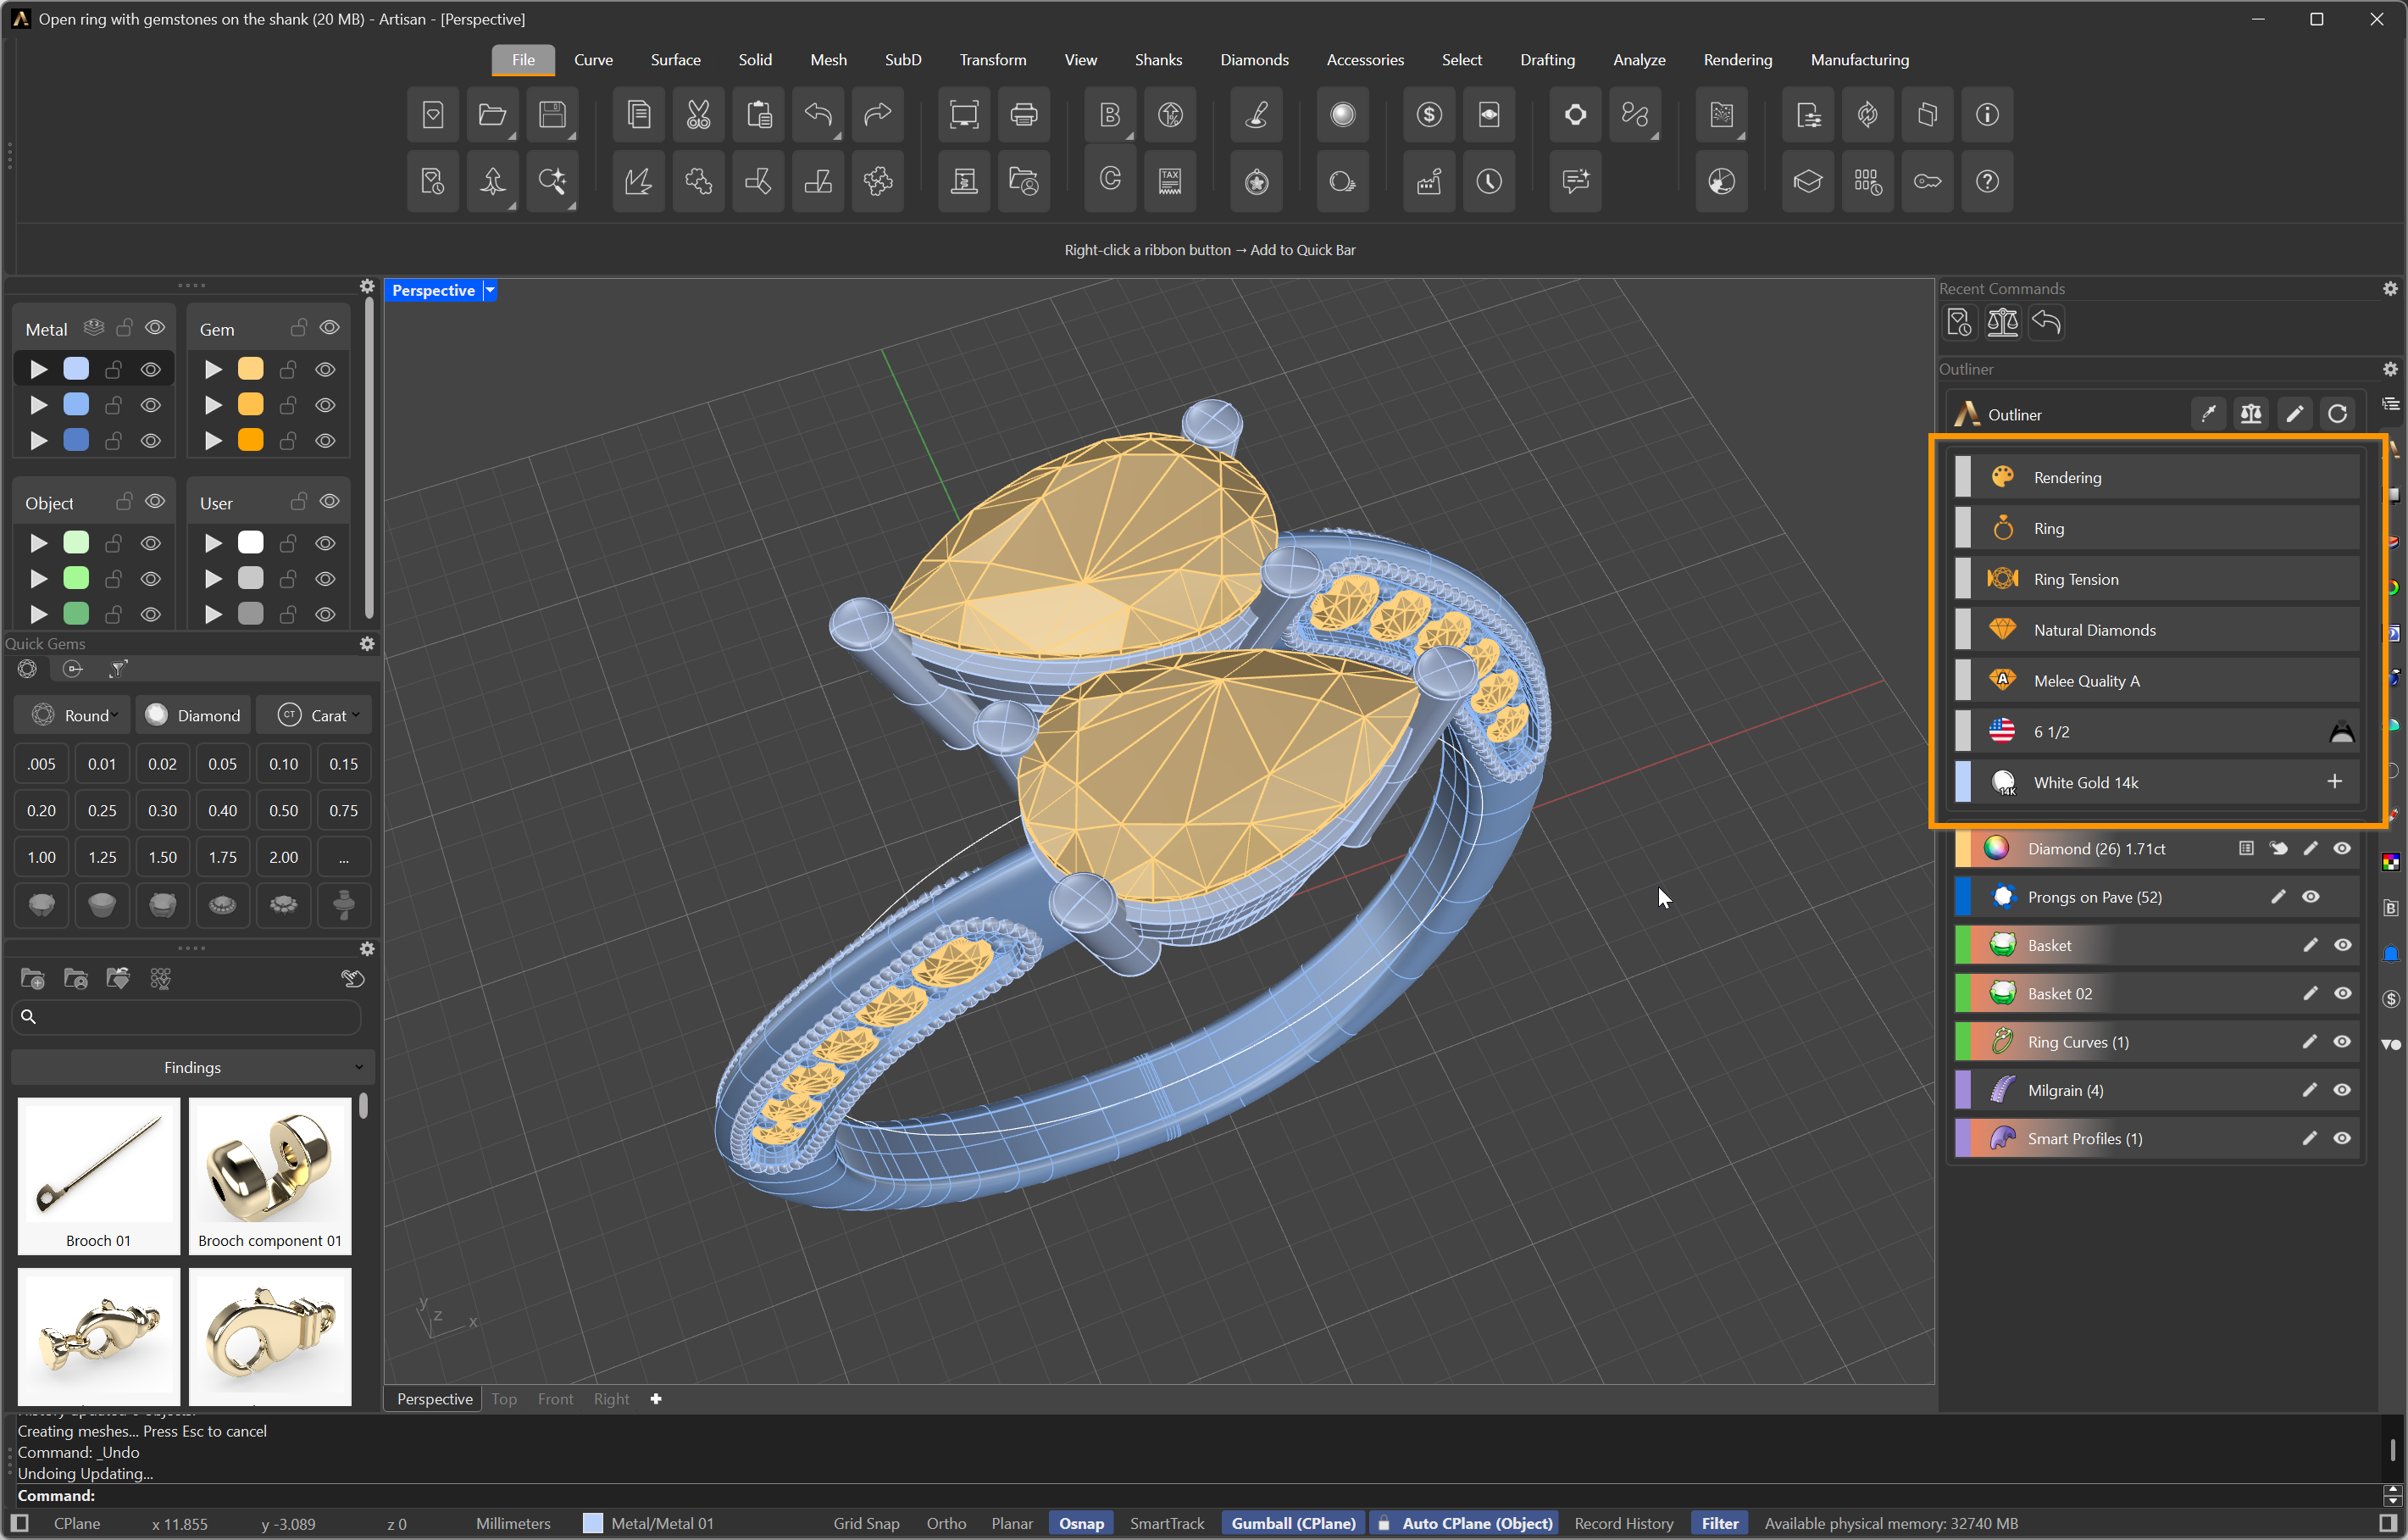2408x1540 pixels.
Task: Toggle visibility of Diamond (26) 1.71ct
Action: 2342,849
